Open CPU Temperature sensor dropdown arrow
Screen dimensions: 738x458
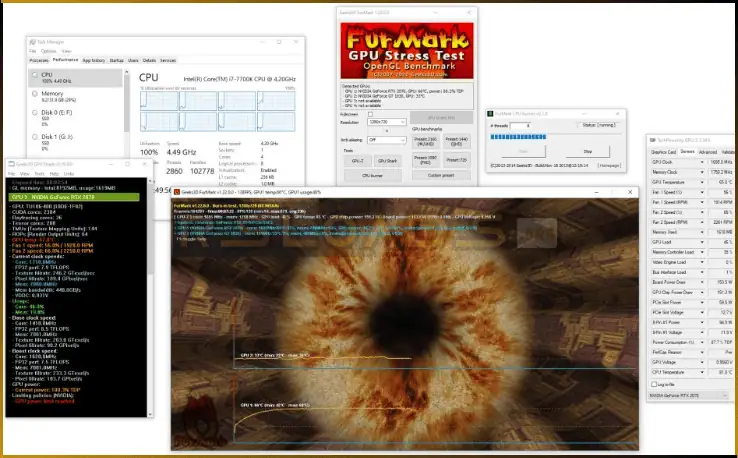tap(702, 372)
